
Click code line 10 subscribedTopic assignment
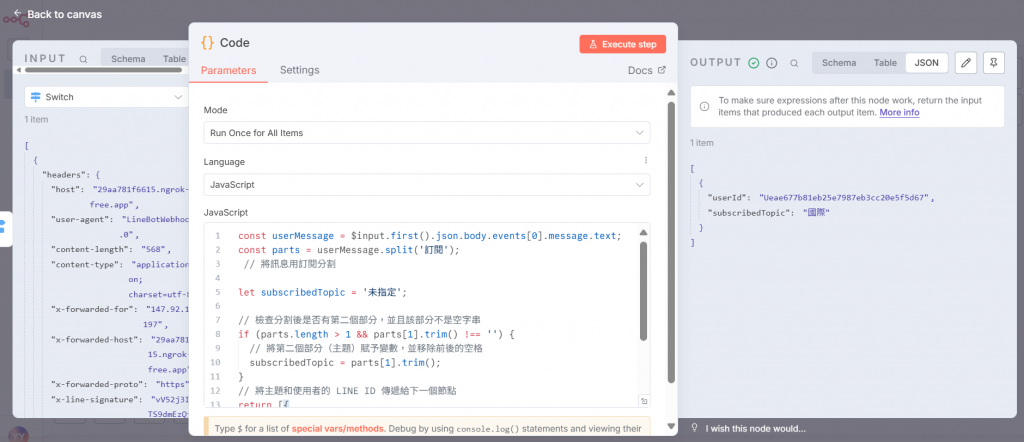point(345,362)
